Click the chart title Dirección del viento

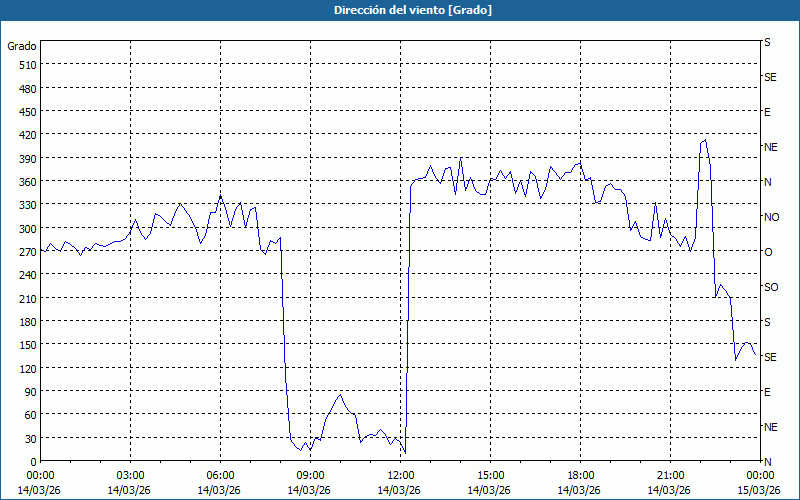[399, 9]
